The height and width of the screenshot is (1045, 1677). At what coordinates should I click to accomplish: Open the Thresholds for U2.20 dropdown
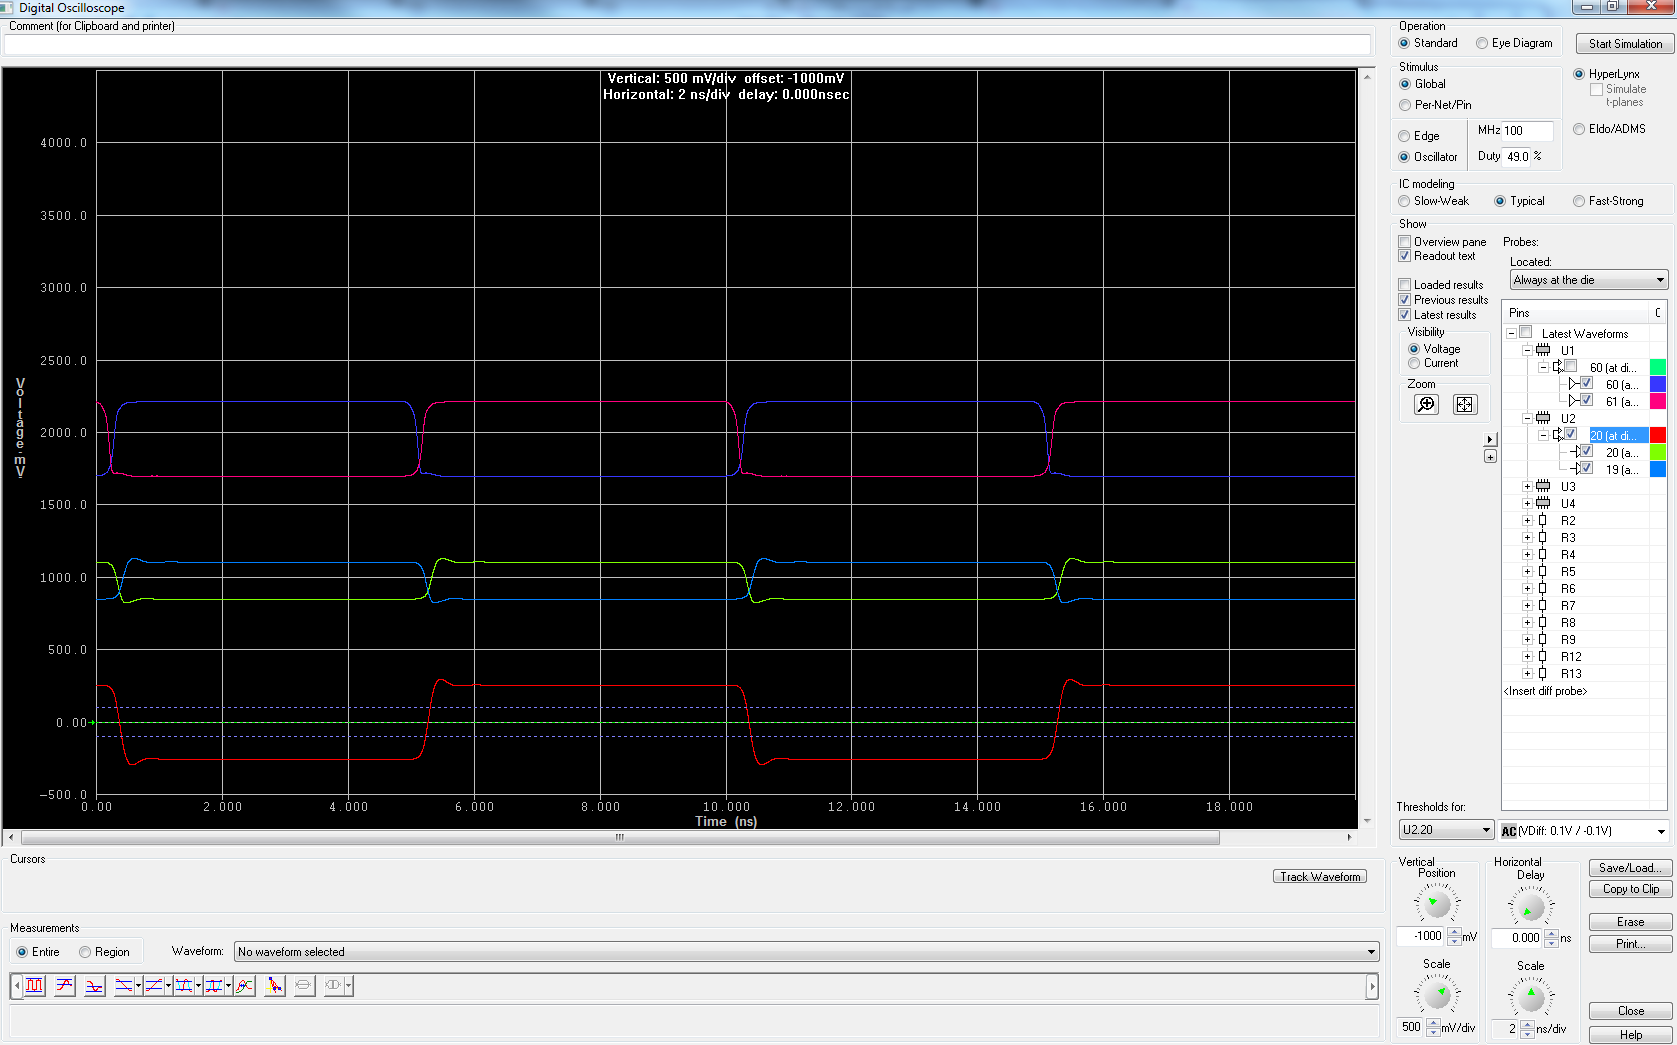tap(1446, 830)
